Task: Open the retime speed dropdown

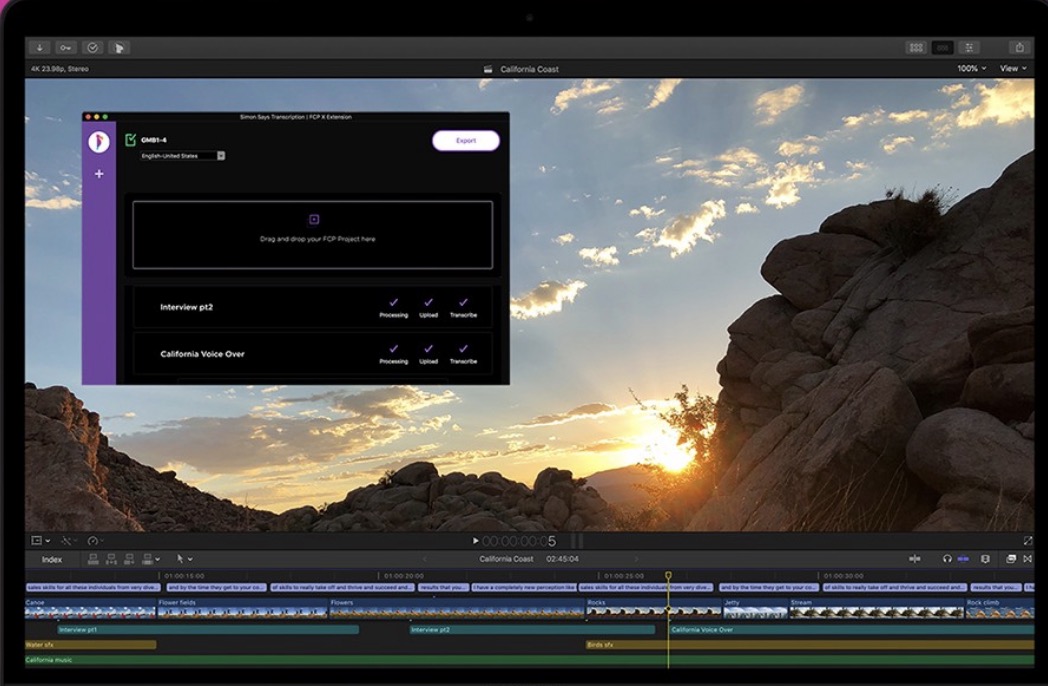Action: click(x=96, y=540)
